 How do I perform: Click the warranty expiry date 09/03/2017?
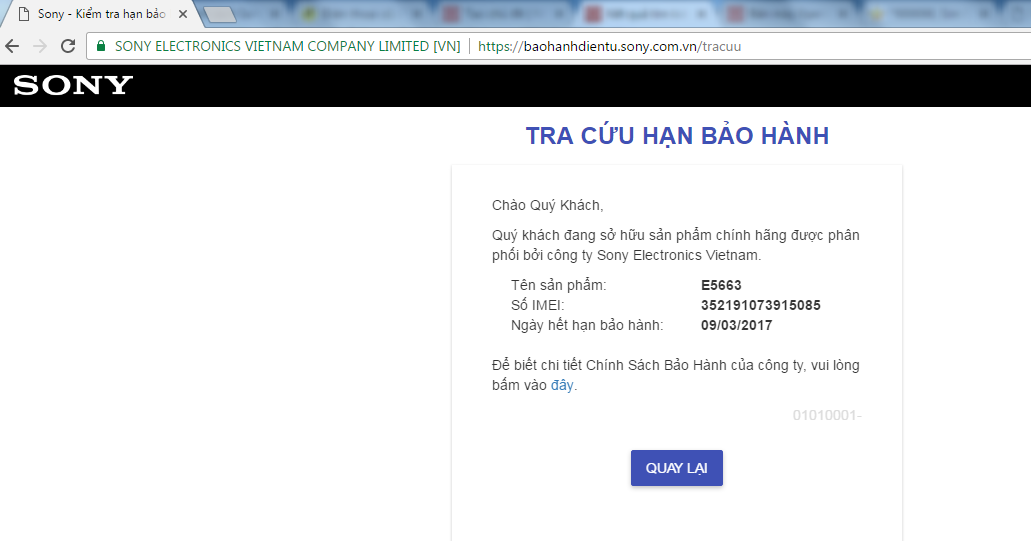(736, 325)
